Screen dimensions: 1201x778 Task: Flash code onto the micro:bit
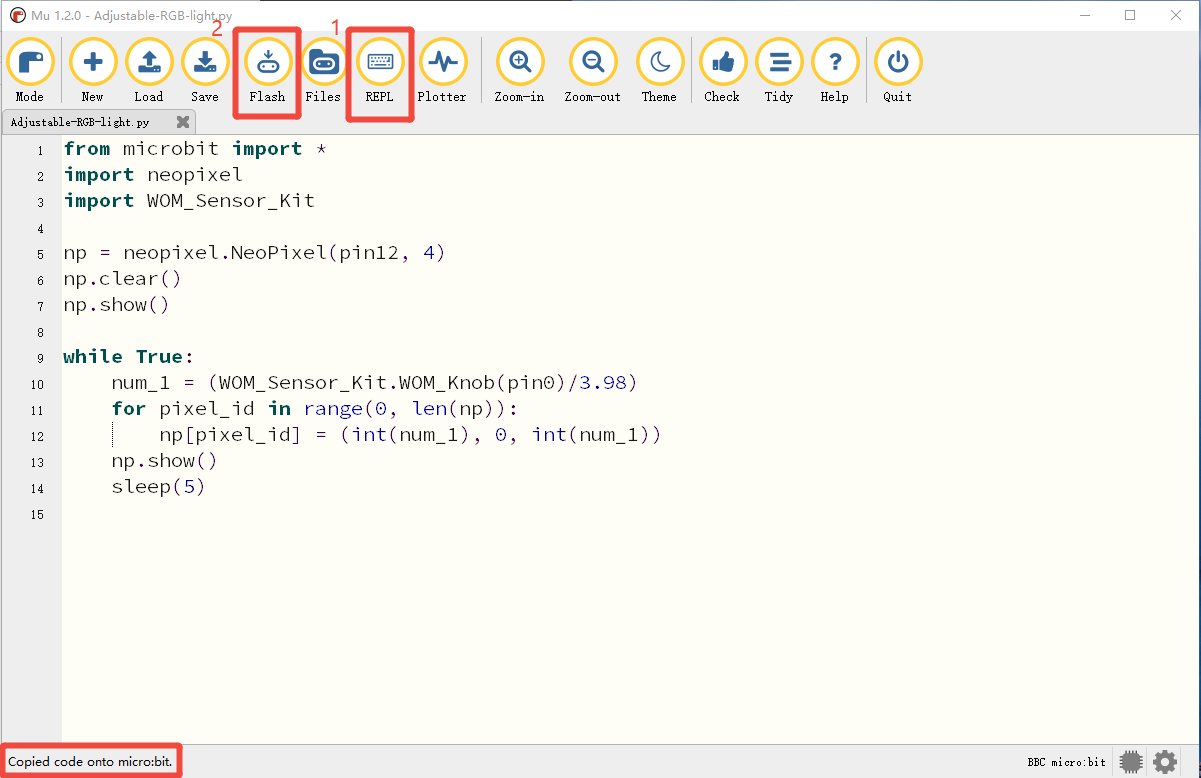[x=268, y=70]
